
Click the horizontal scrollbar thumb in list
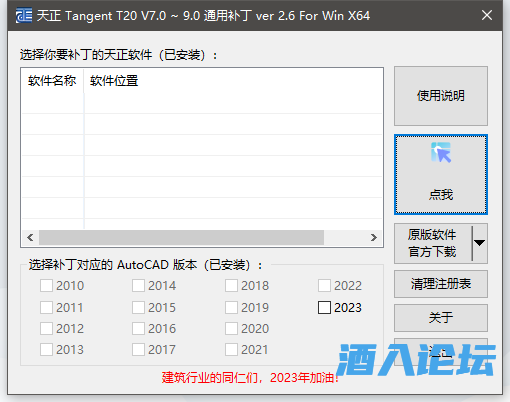click(181, 237)
